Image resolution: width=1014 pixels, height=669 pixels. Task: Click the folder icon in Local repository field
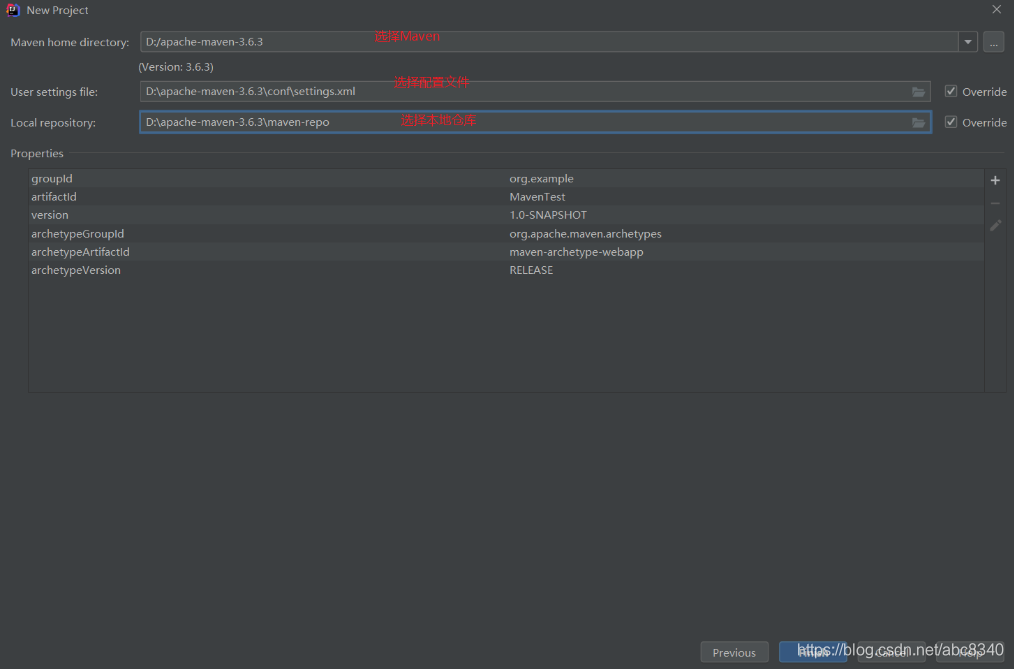pyautogui.click(x=918, y=122)
